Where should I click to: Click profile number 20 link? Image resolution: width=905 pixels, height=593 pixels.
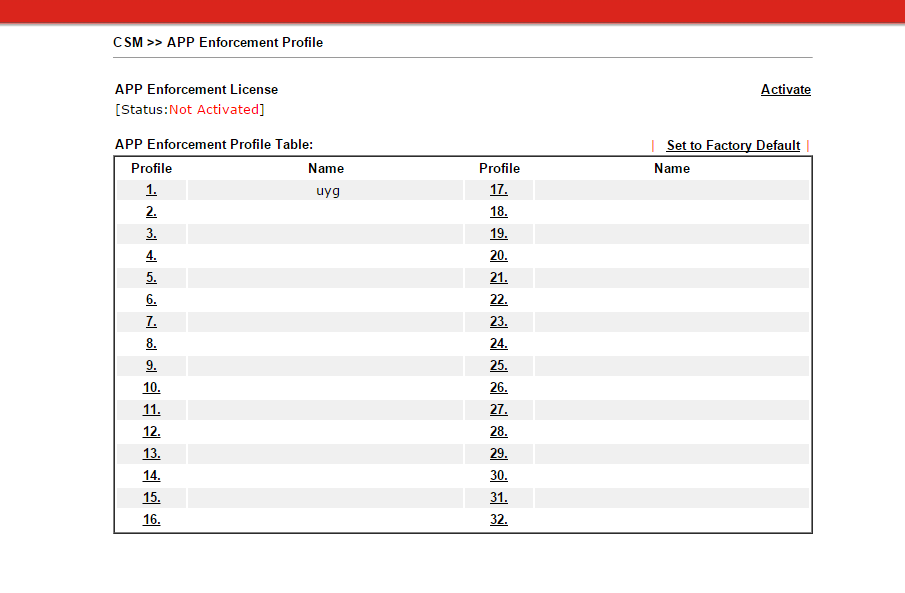(x=499, y=256)
